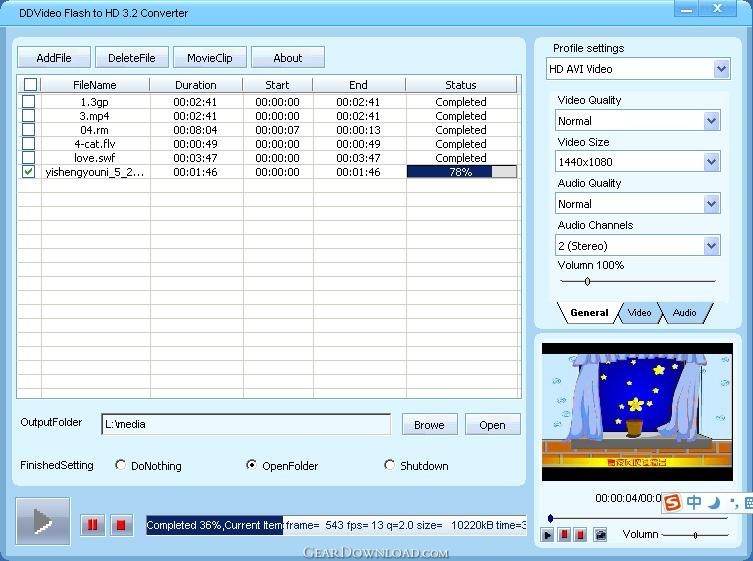Viewport: 753px width, 561px height.
Task: Select the 4-cat.flv file name
Action: [95, 144]
